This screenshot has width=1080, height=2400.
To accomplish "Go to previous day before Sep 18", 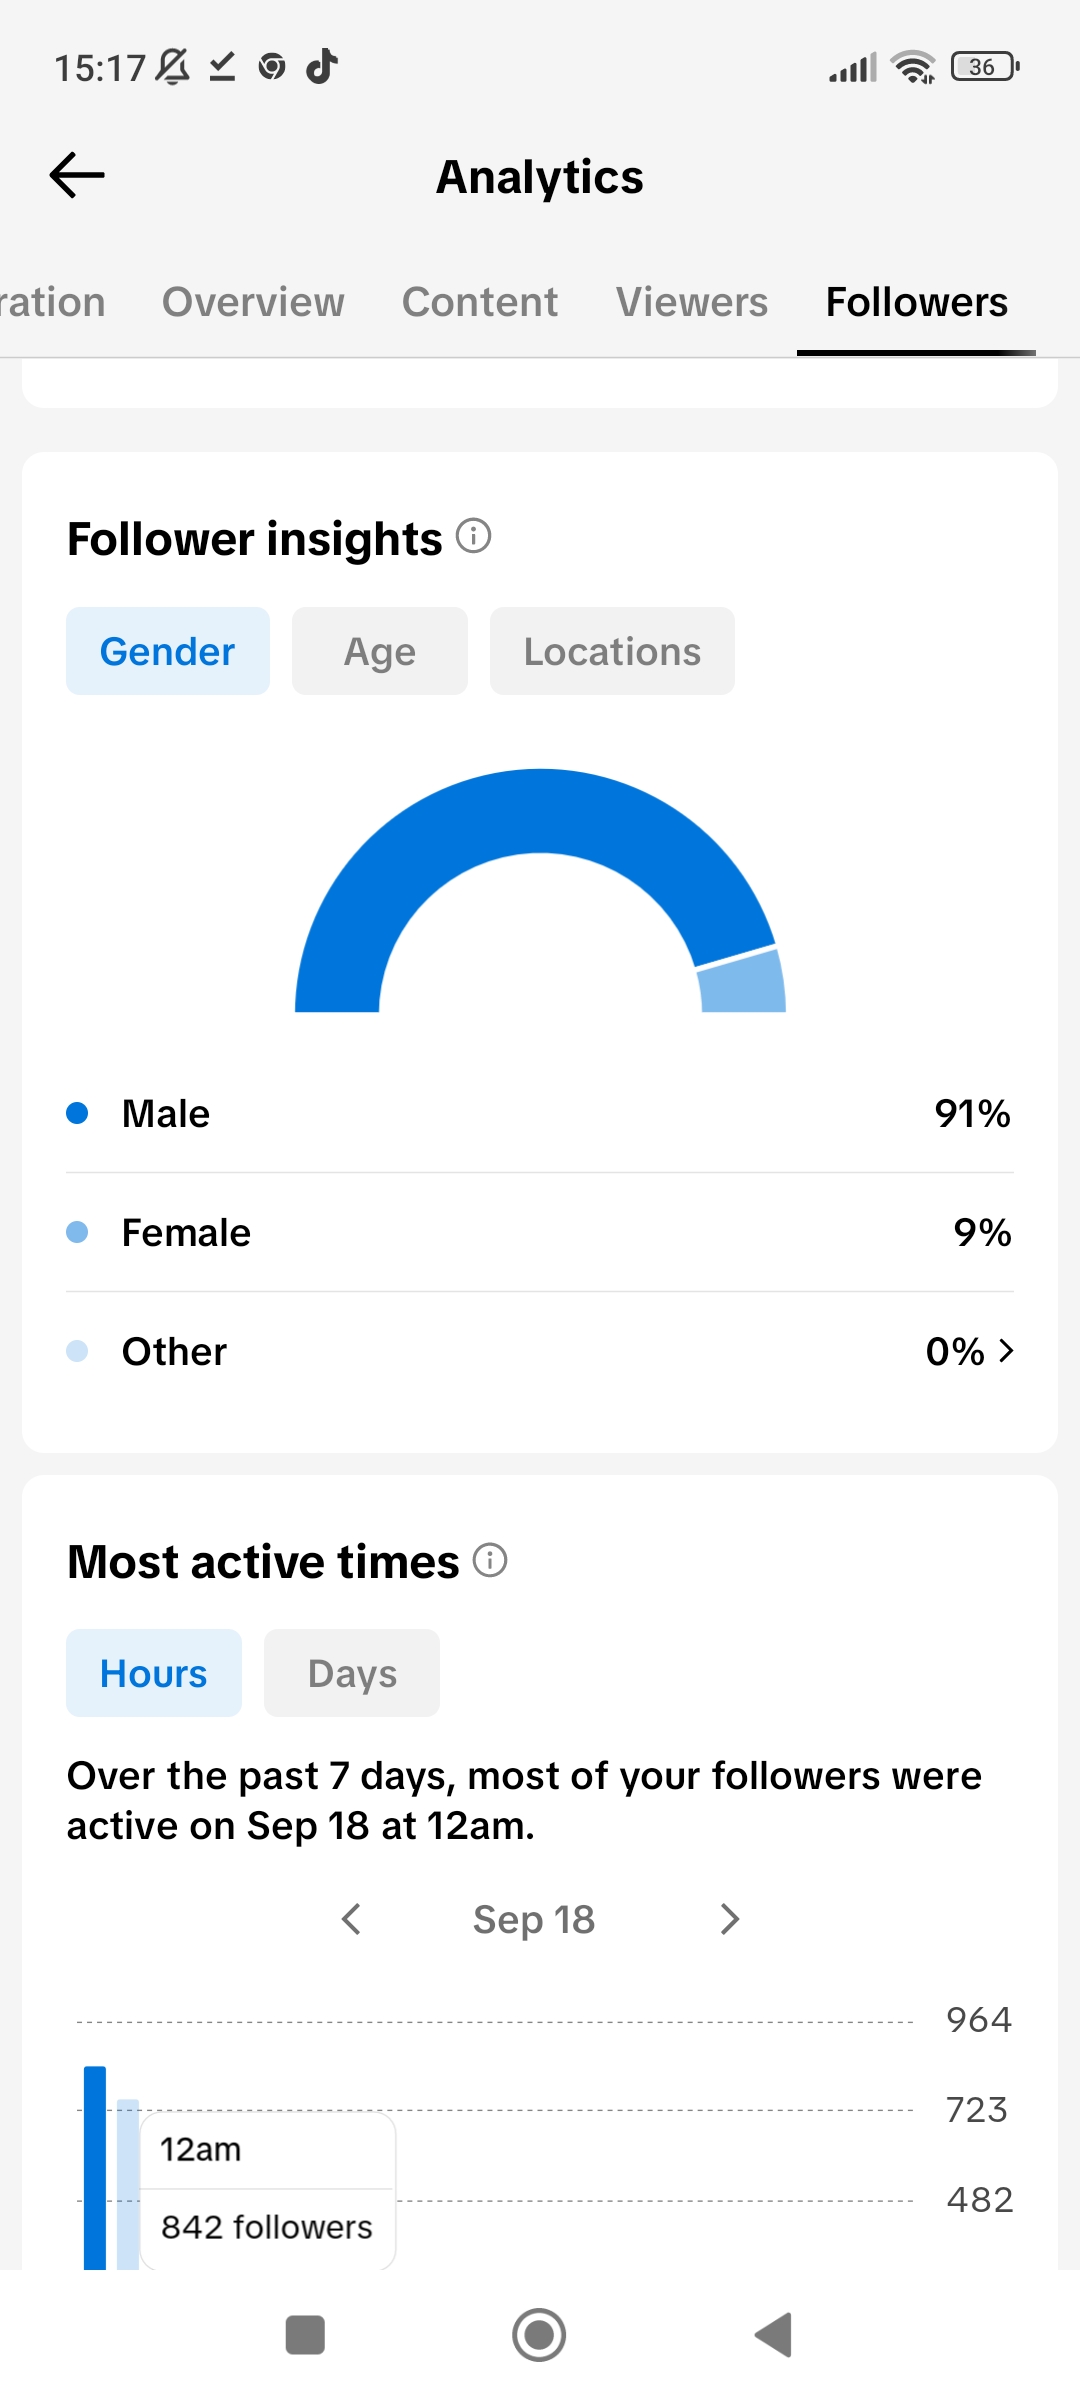I will coord(351,1919).
